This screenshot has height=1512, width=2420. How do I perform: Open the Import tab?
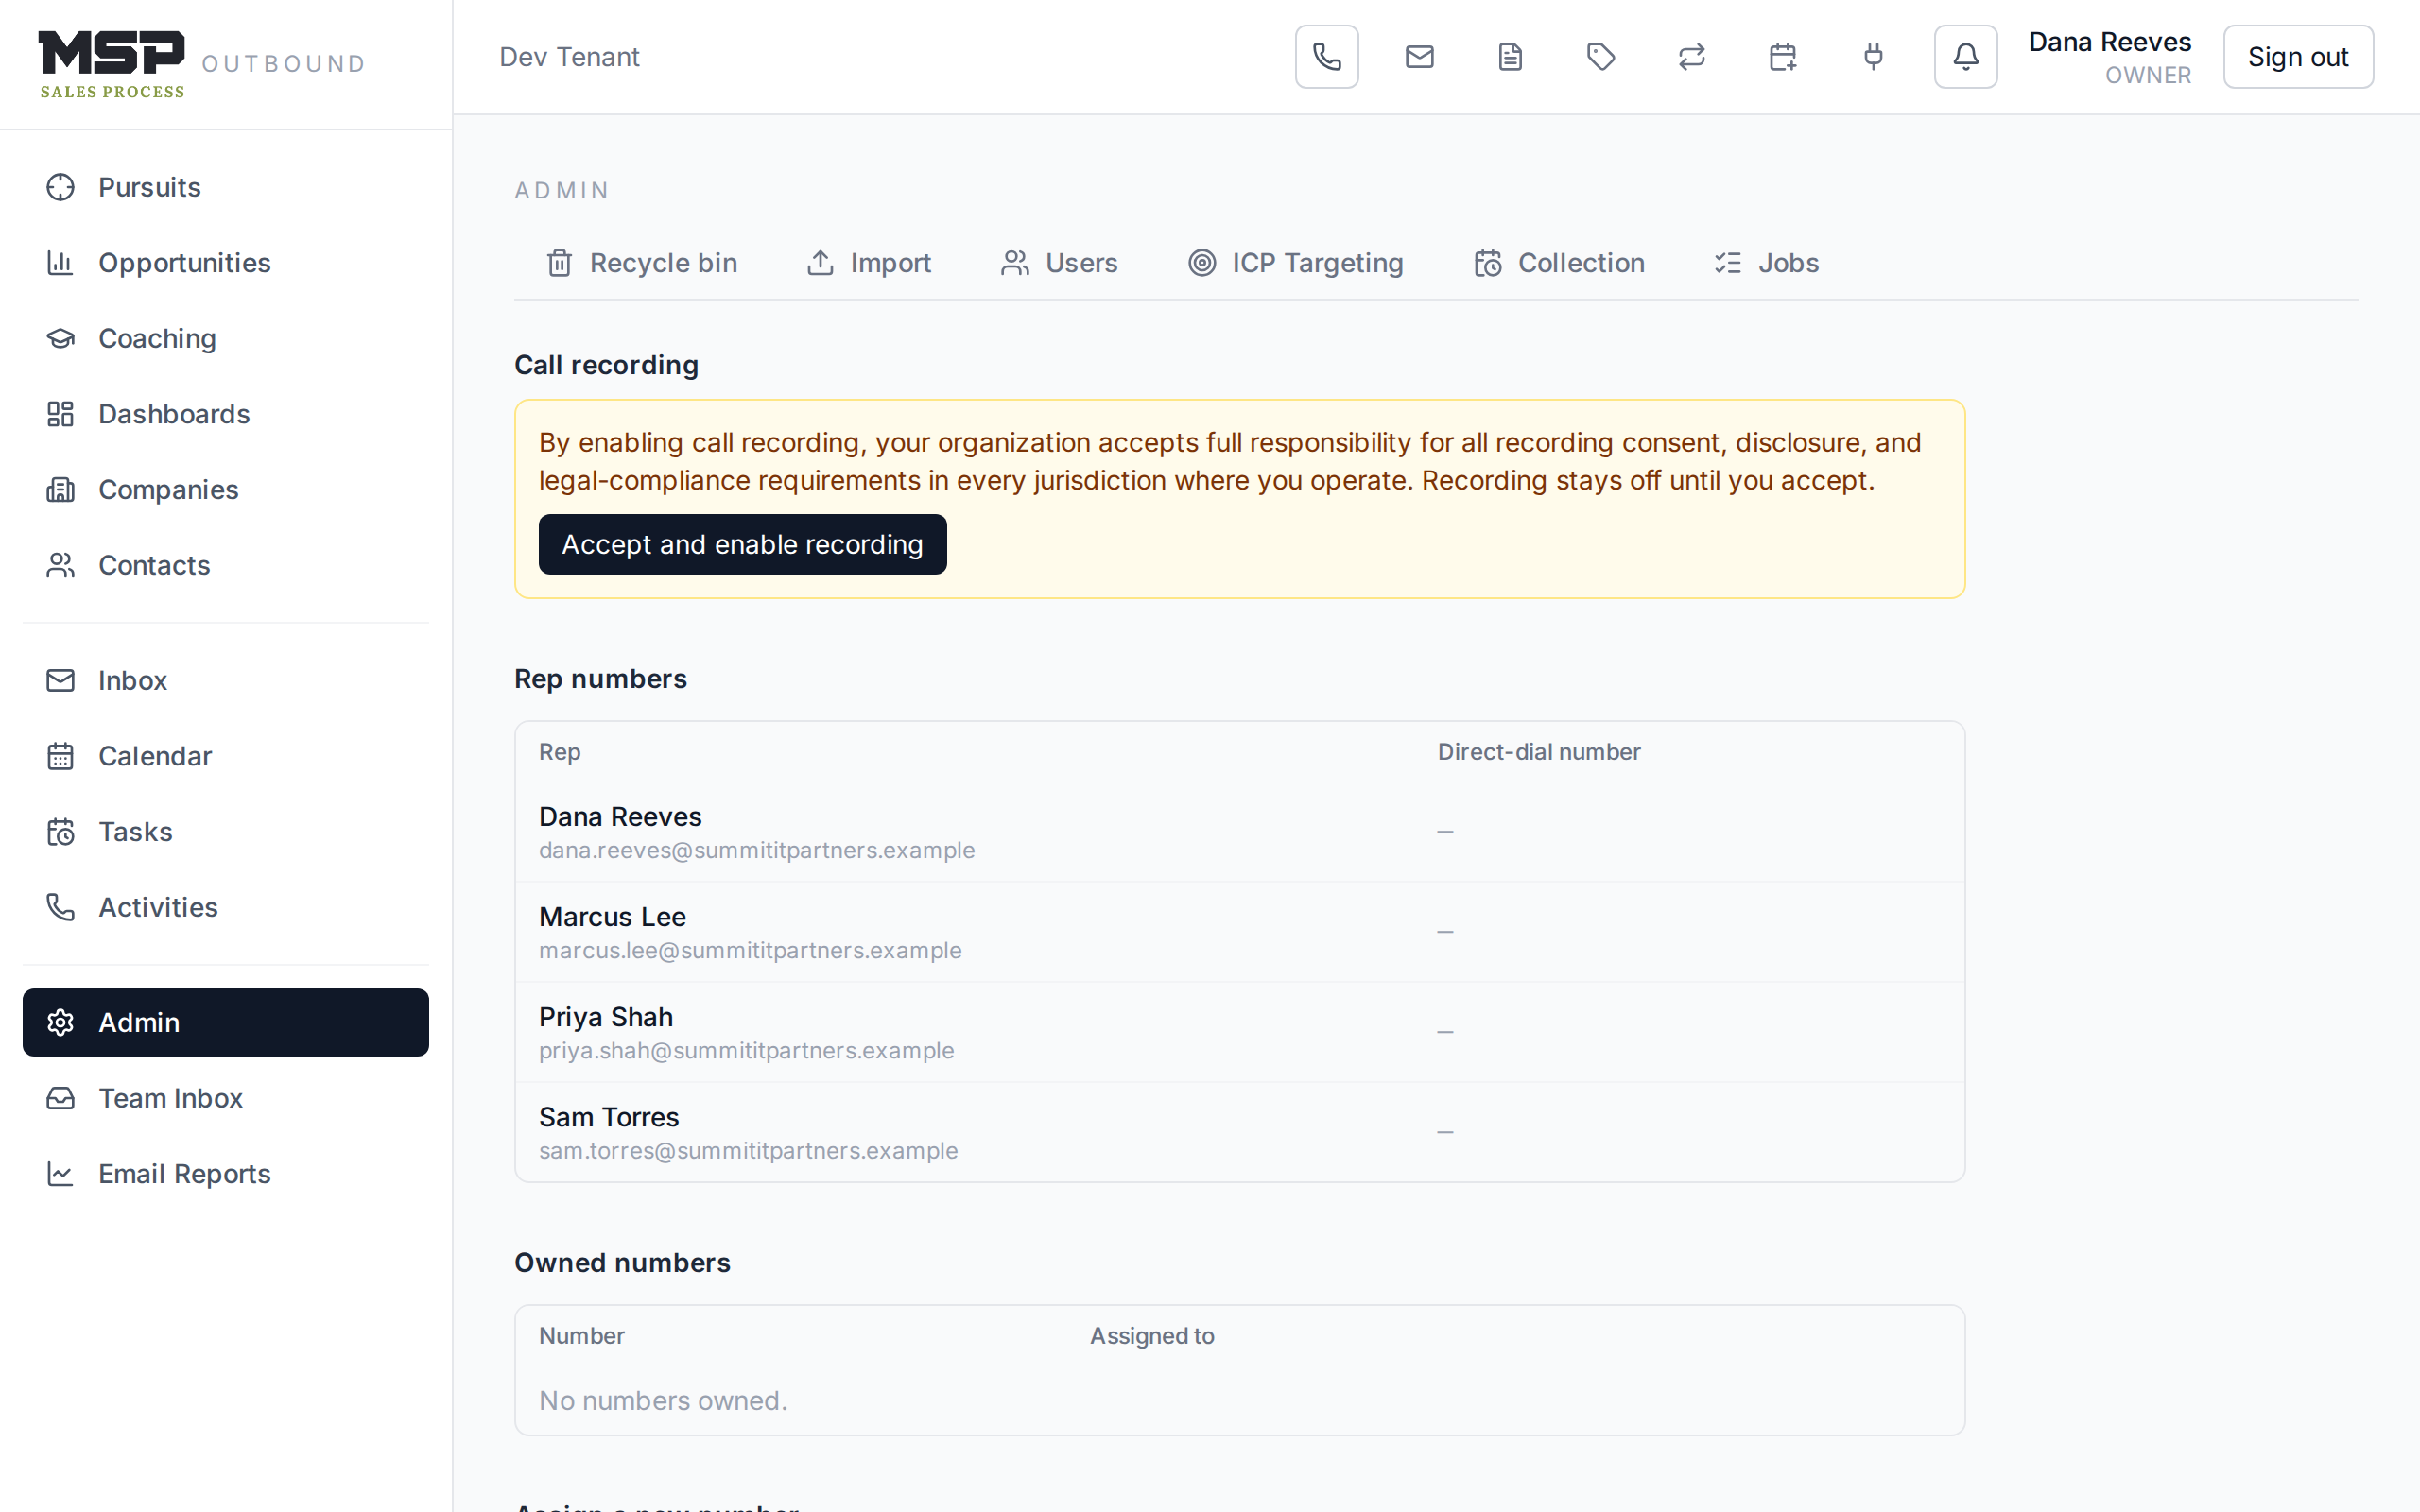[x=869, y=263]
